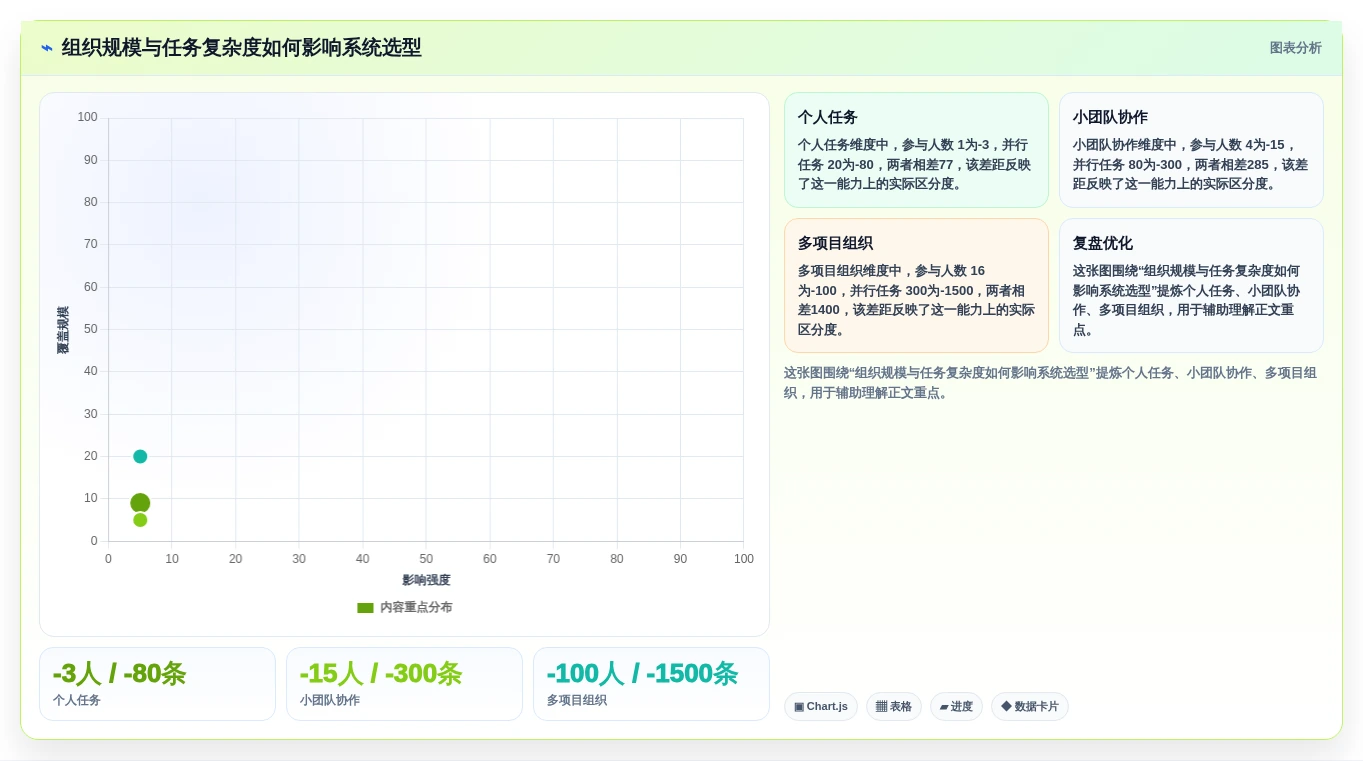
Task: Toggle the 内容重点分布 legend swatch
Action: (365, 608)
